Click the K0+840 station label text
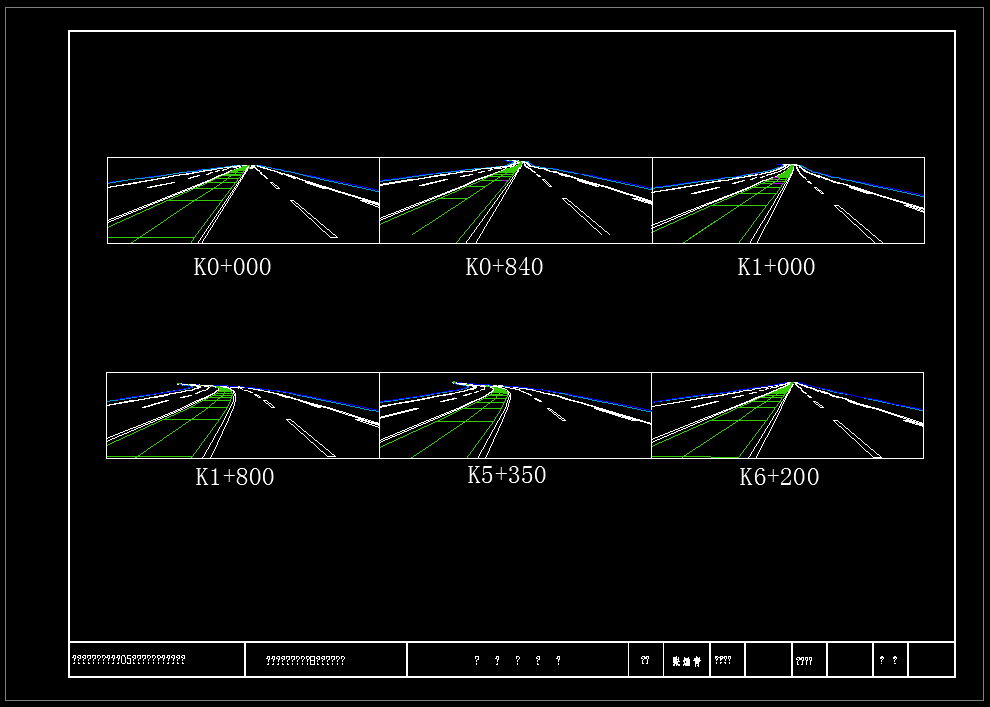990x707 pixels. (504, 267)
